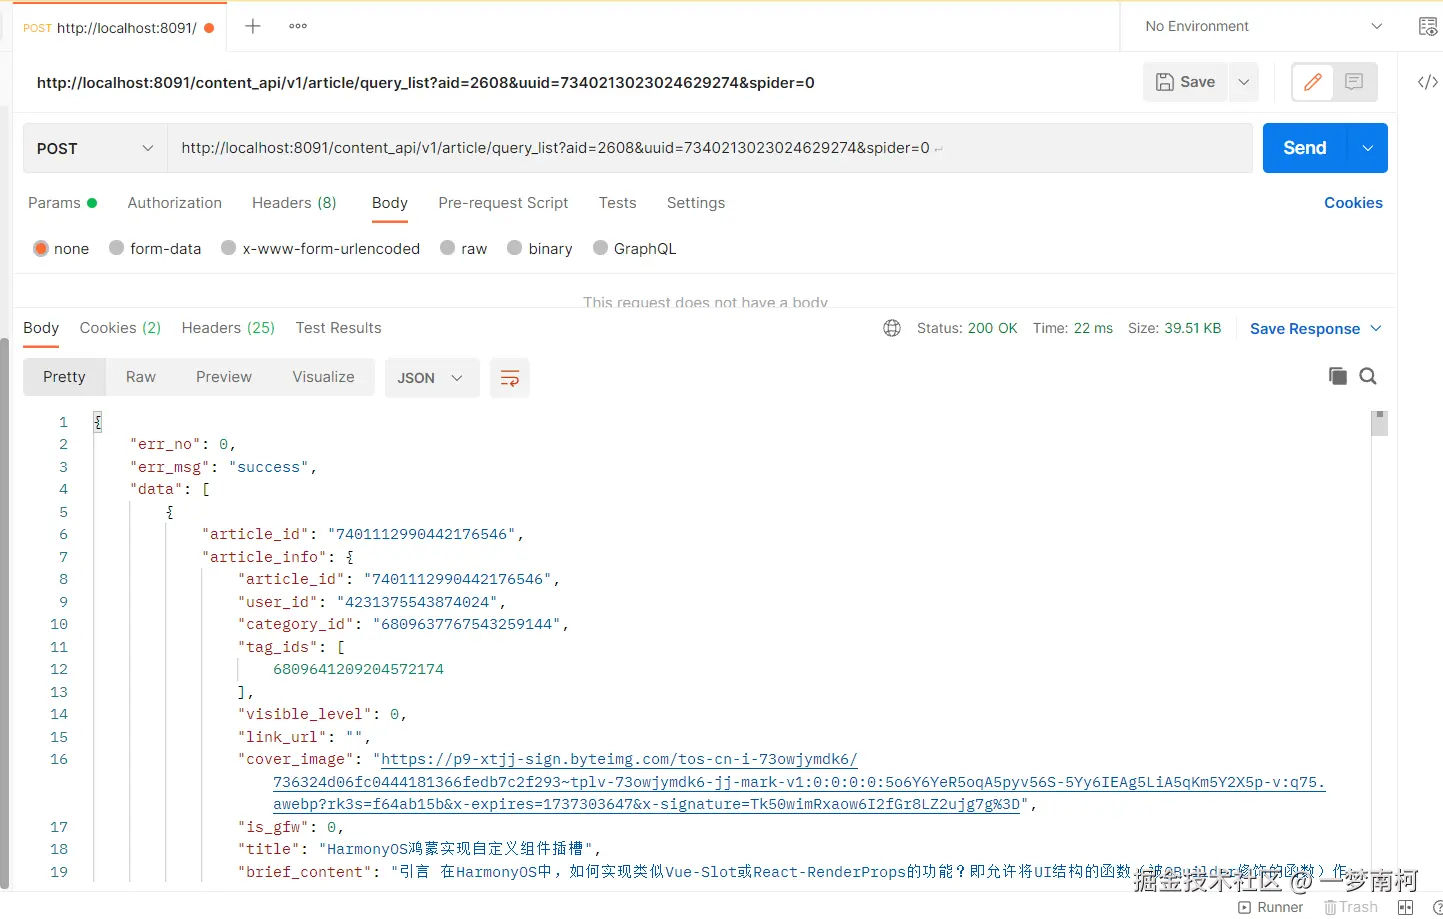The image size is (1443, 919).
Task: Click the network globe icon
Action: click(892, 328)
